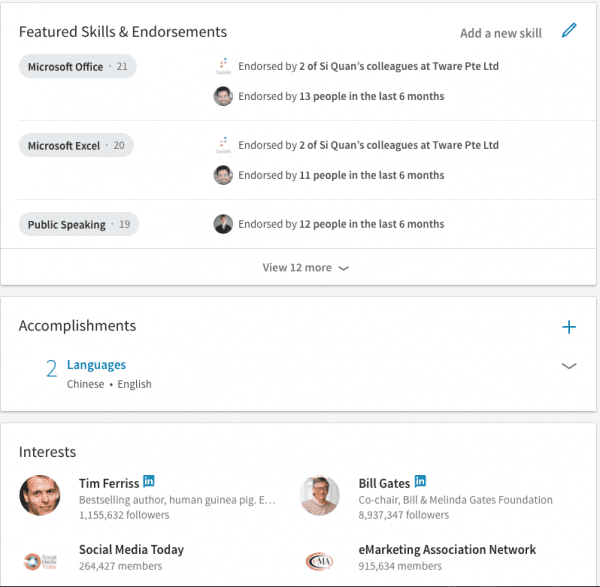Click Tware logo next to Microsoft Office endorsement
600x587 pixels.
(x=223, y=66)
